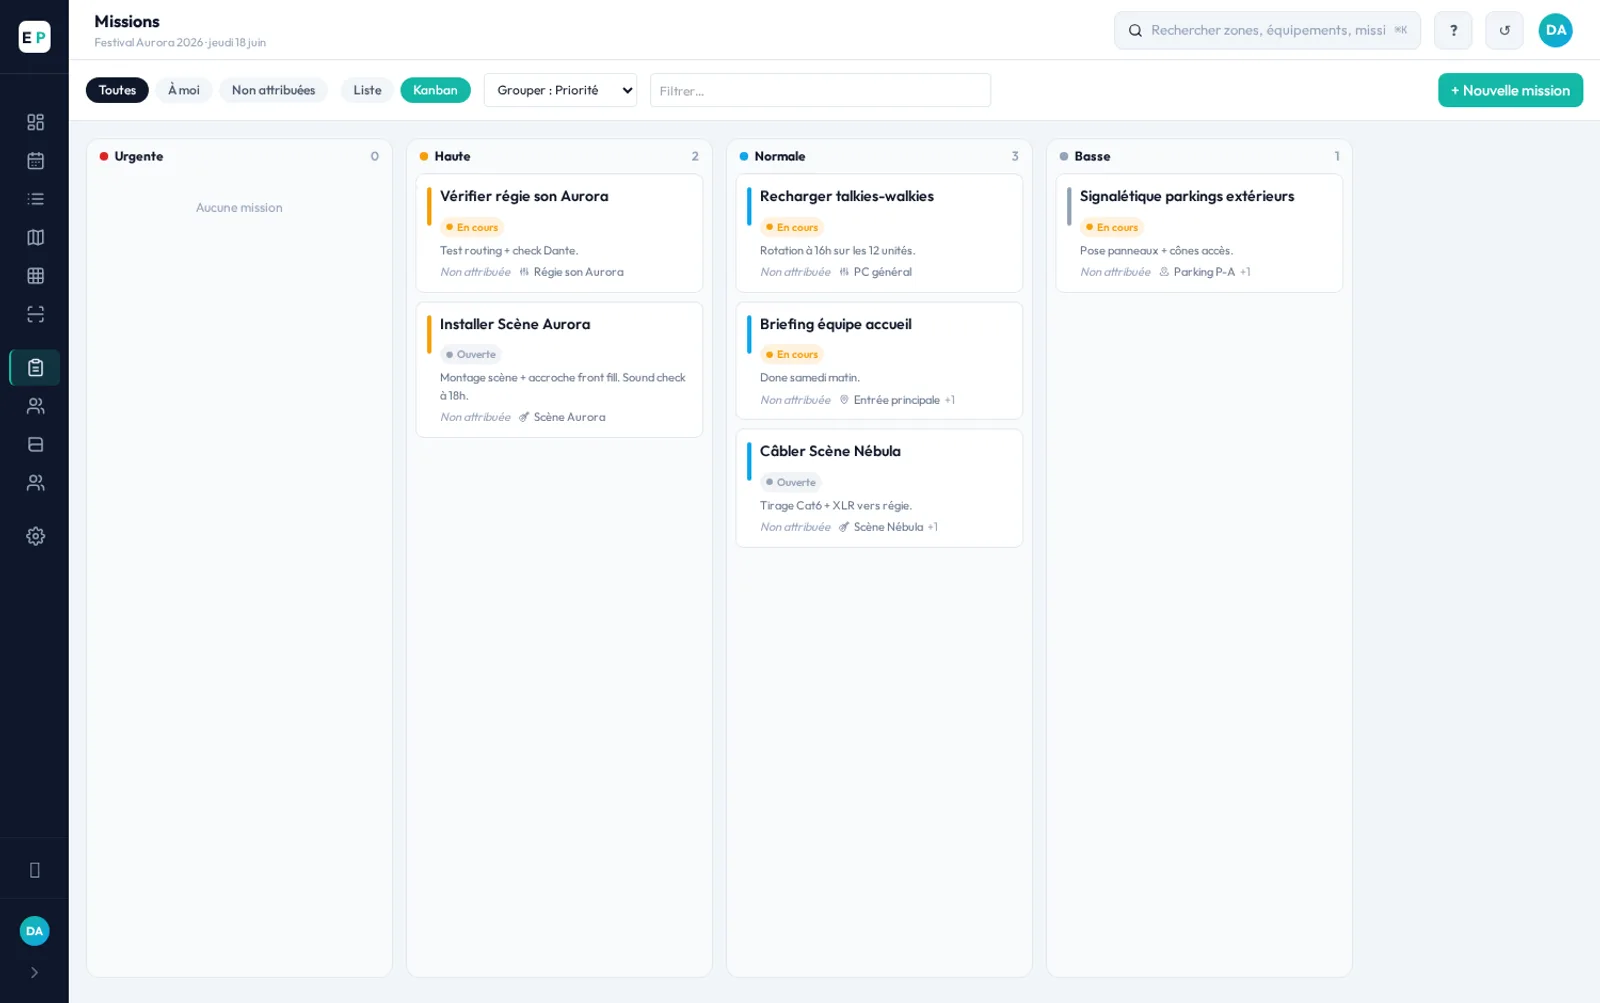The image size is (1600, 1003).
Task: Click the mobile device icon in sidebar
Action: pos(35,870)
